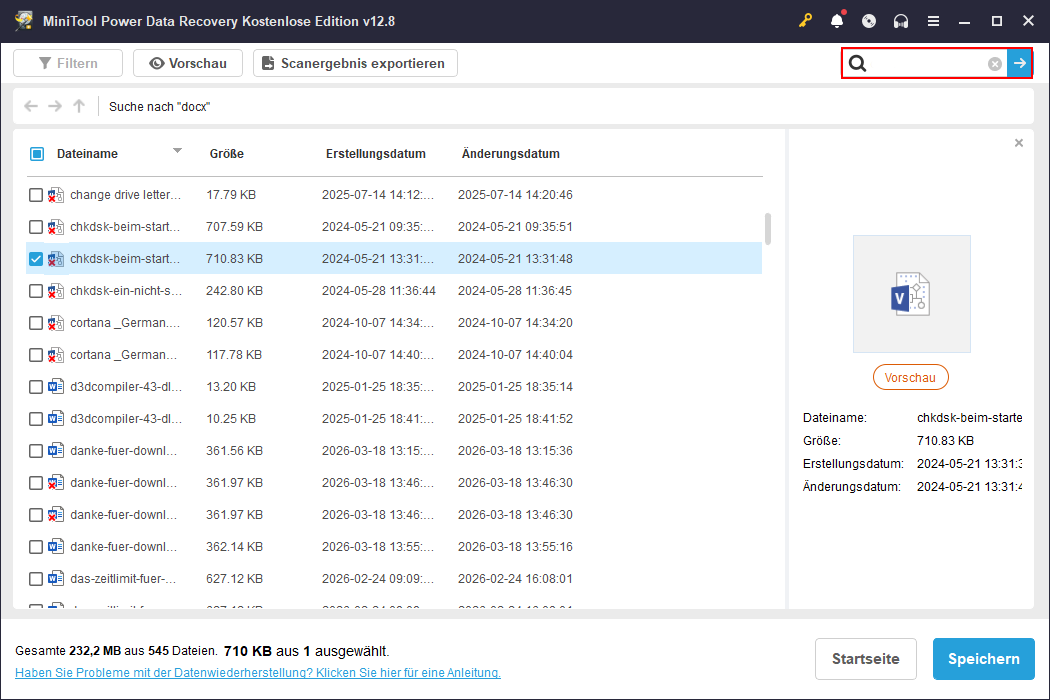
Task: Click the deleted Word icon of change drive letter
Action: tap(56, 195)
